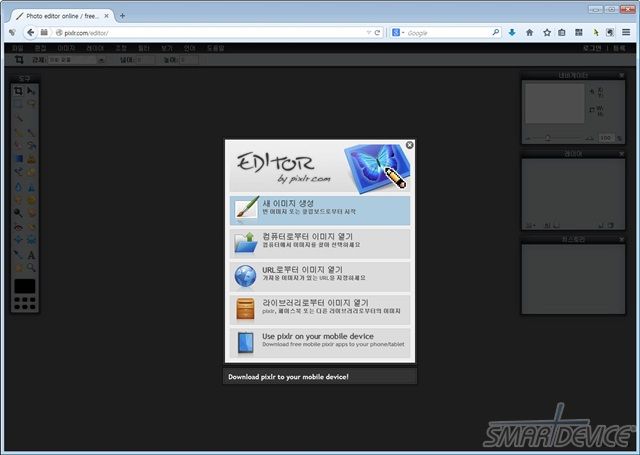The width and height of the screenshot is (640, 455).
Task: Open the search engine selector dropdown
Action: point(397,33)
